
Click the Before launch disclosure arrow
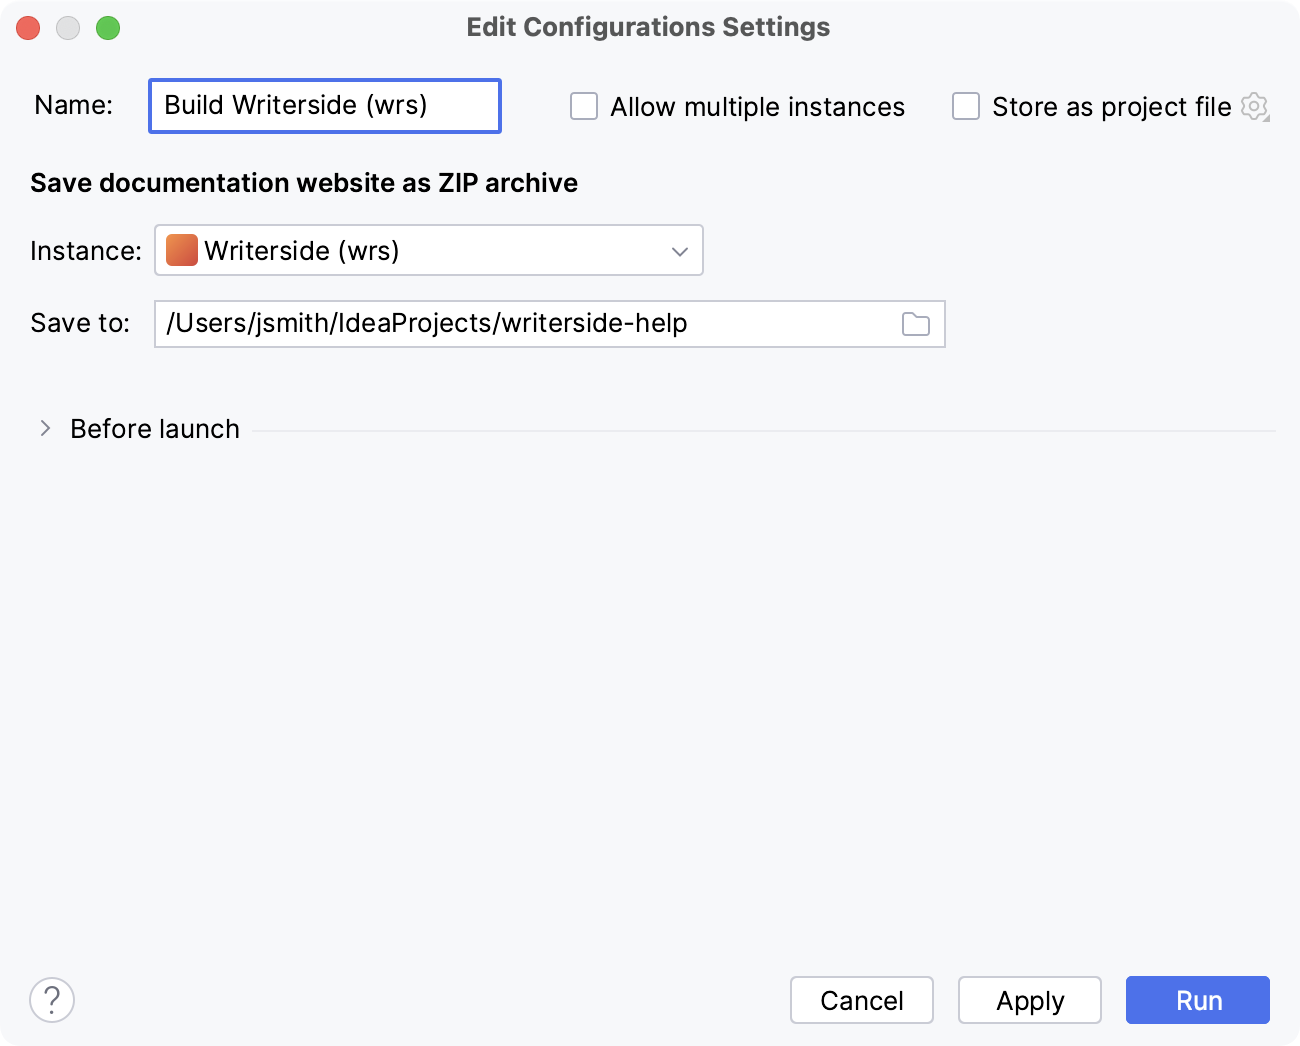[44, 428]
